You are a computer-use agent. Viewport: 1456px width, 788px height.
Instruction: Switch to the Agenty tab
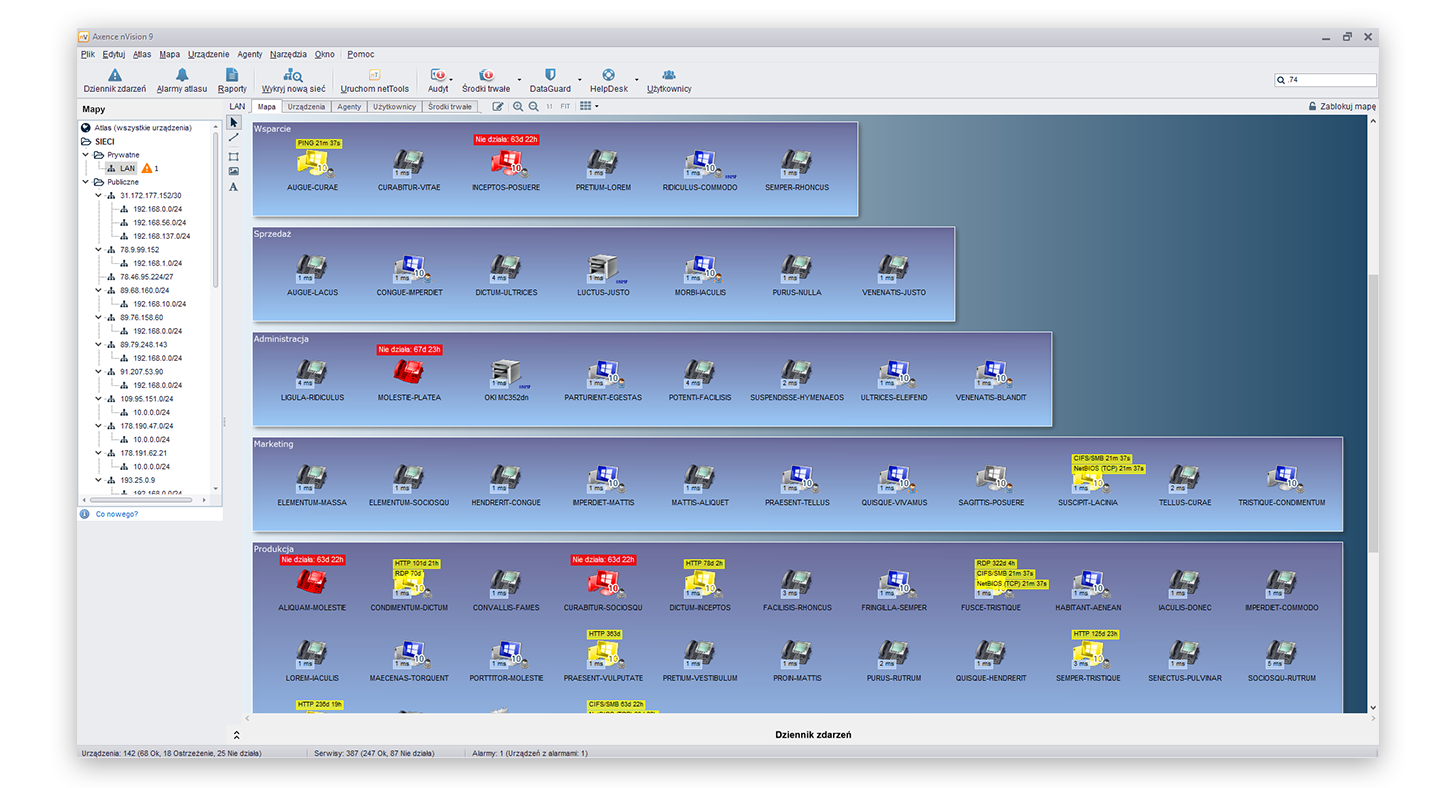pos(349,106)
